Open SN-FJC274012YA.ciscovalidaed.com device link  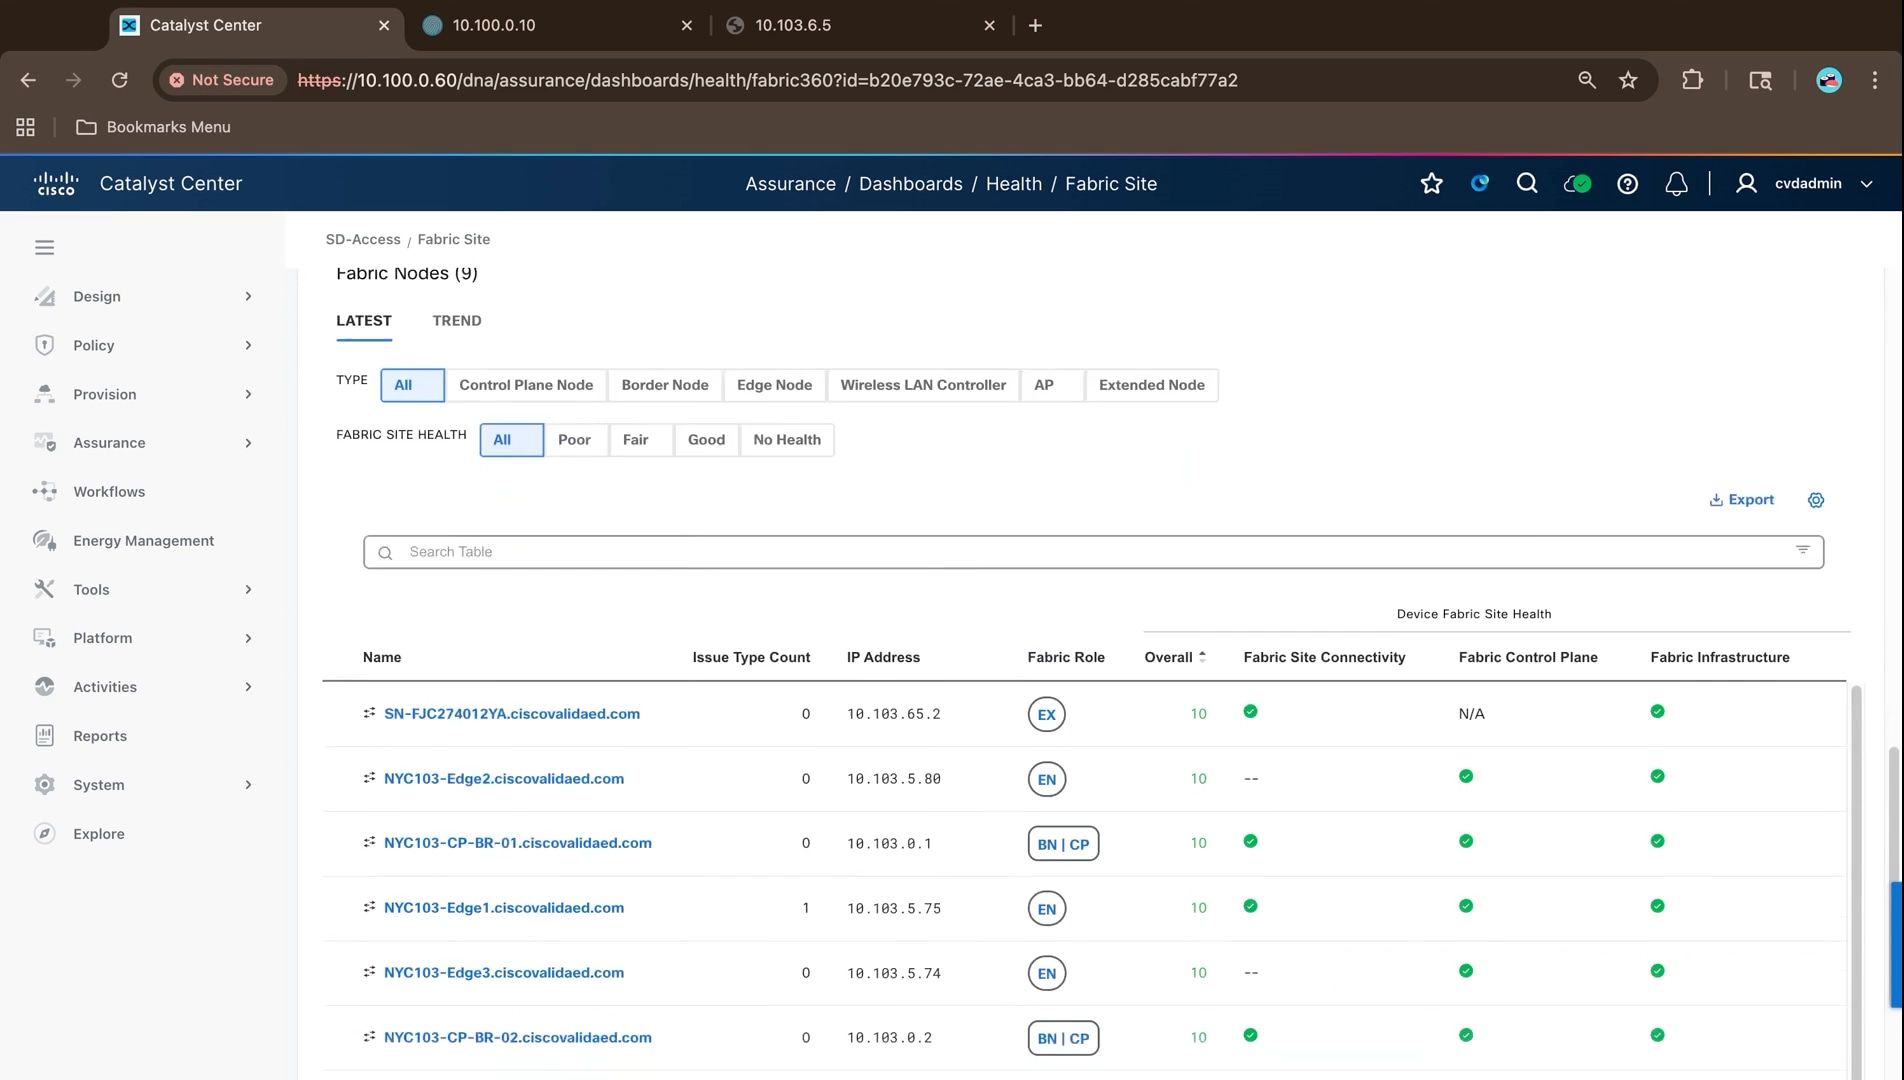(x=512, y=714)
